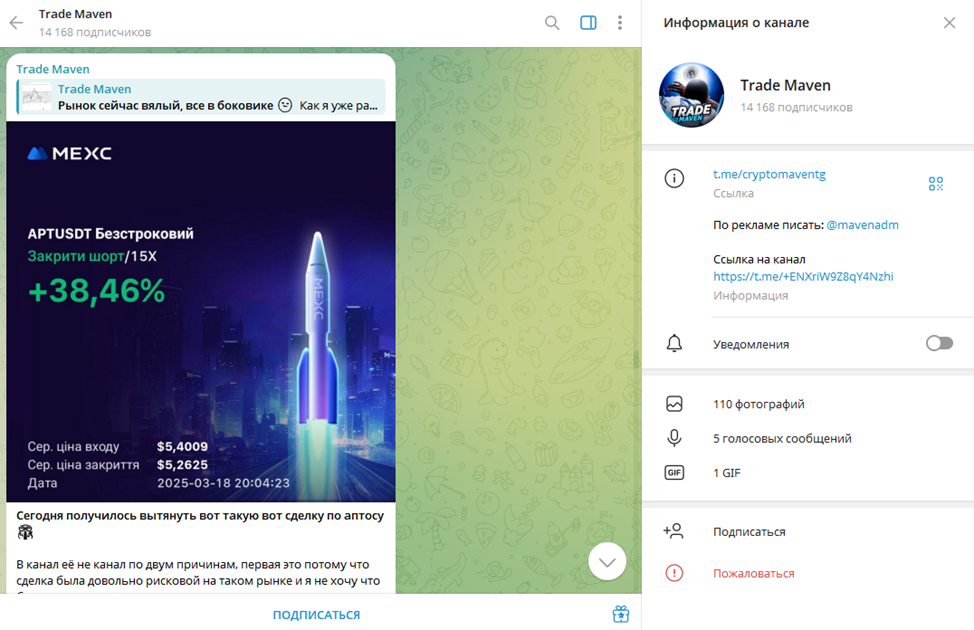Open the @mavenadm contact link
Image resolution: width=974 pixels, height=630 pixels.
862,225
